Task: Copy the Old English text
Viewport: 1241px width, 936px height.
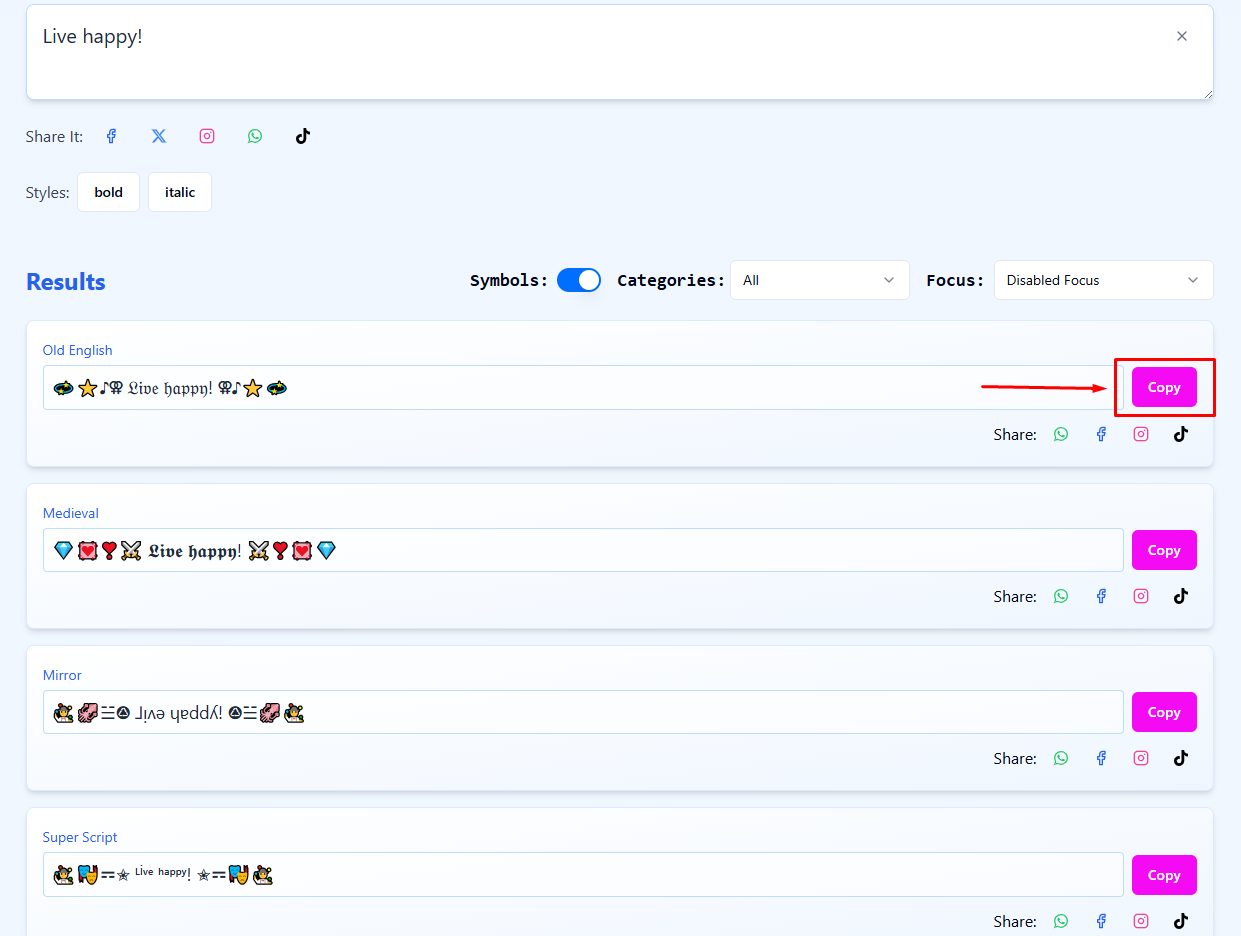Action: tap(1164, 387)
